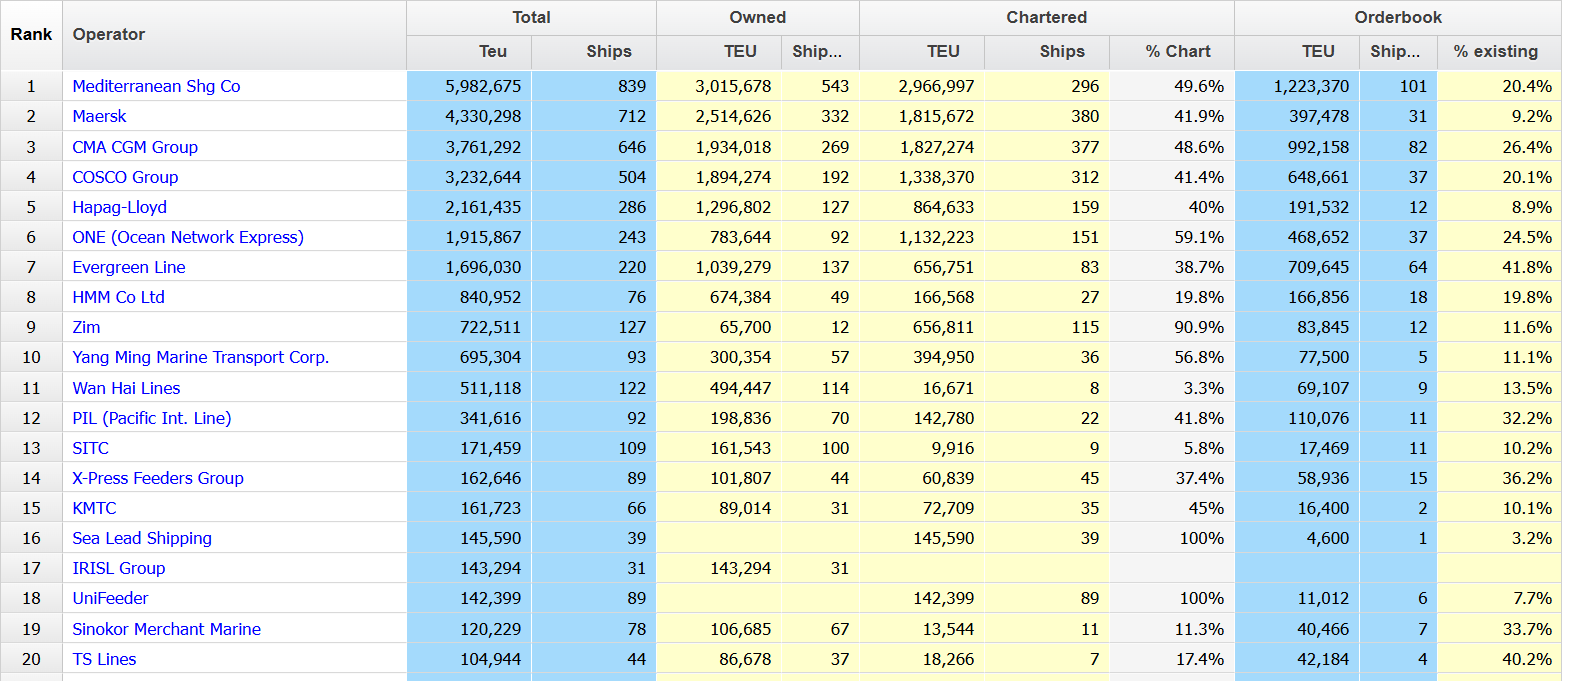1570x681 pixels.
Task: Open the SITC operator link
Action: point(90,448)
